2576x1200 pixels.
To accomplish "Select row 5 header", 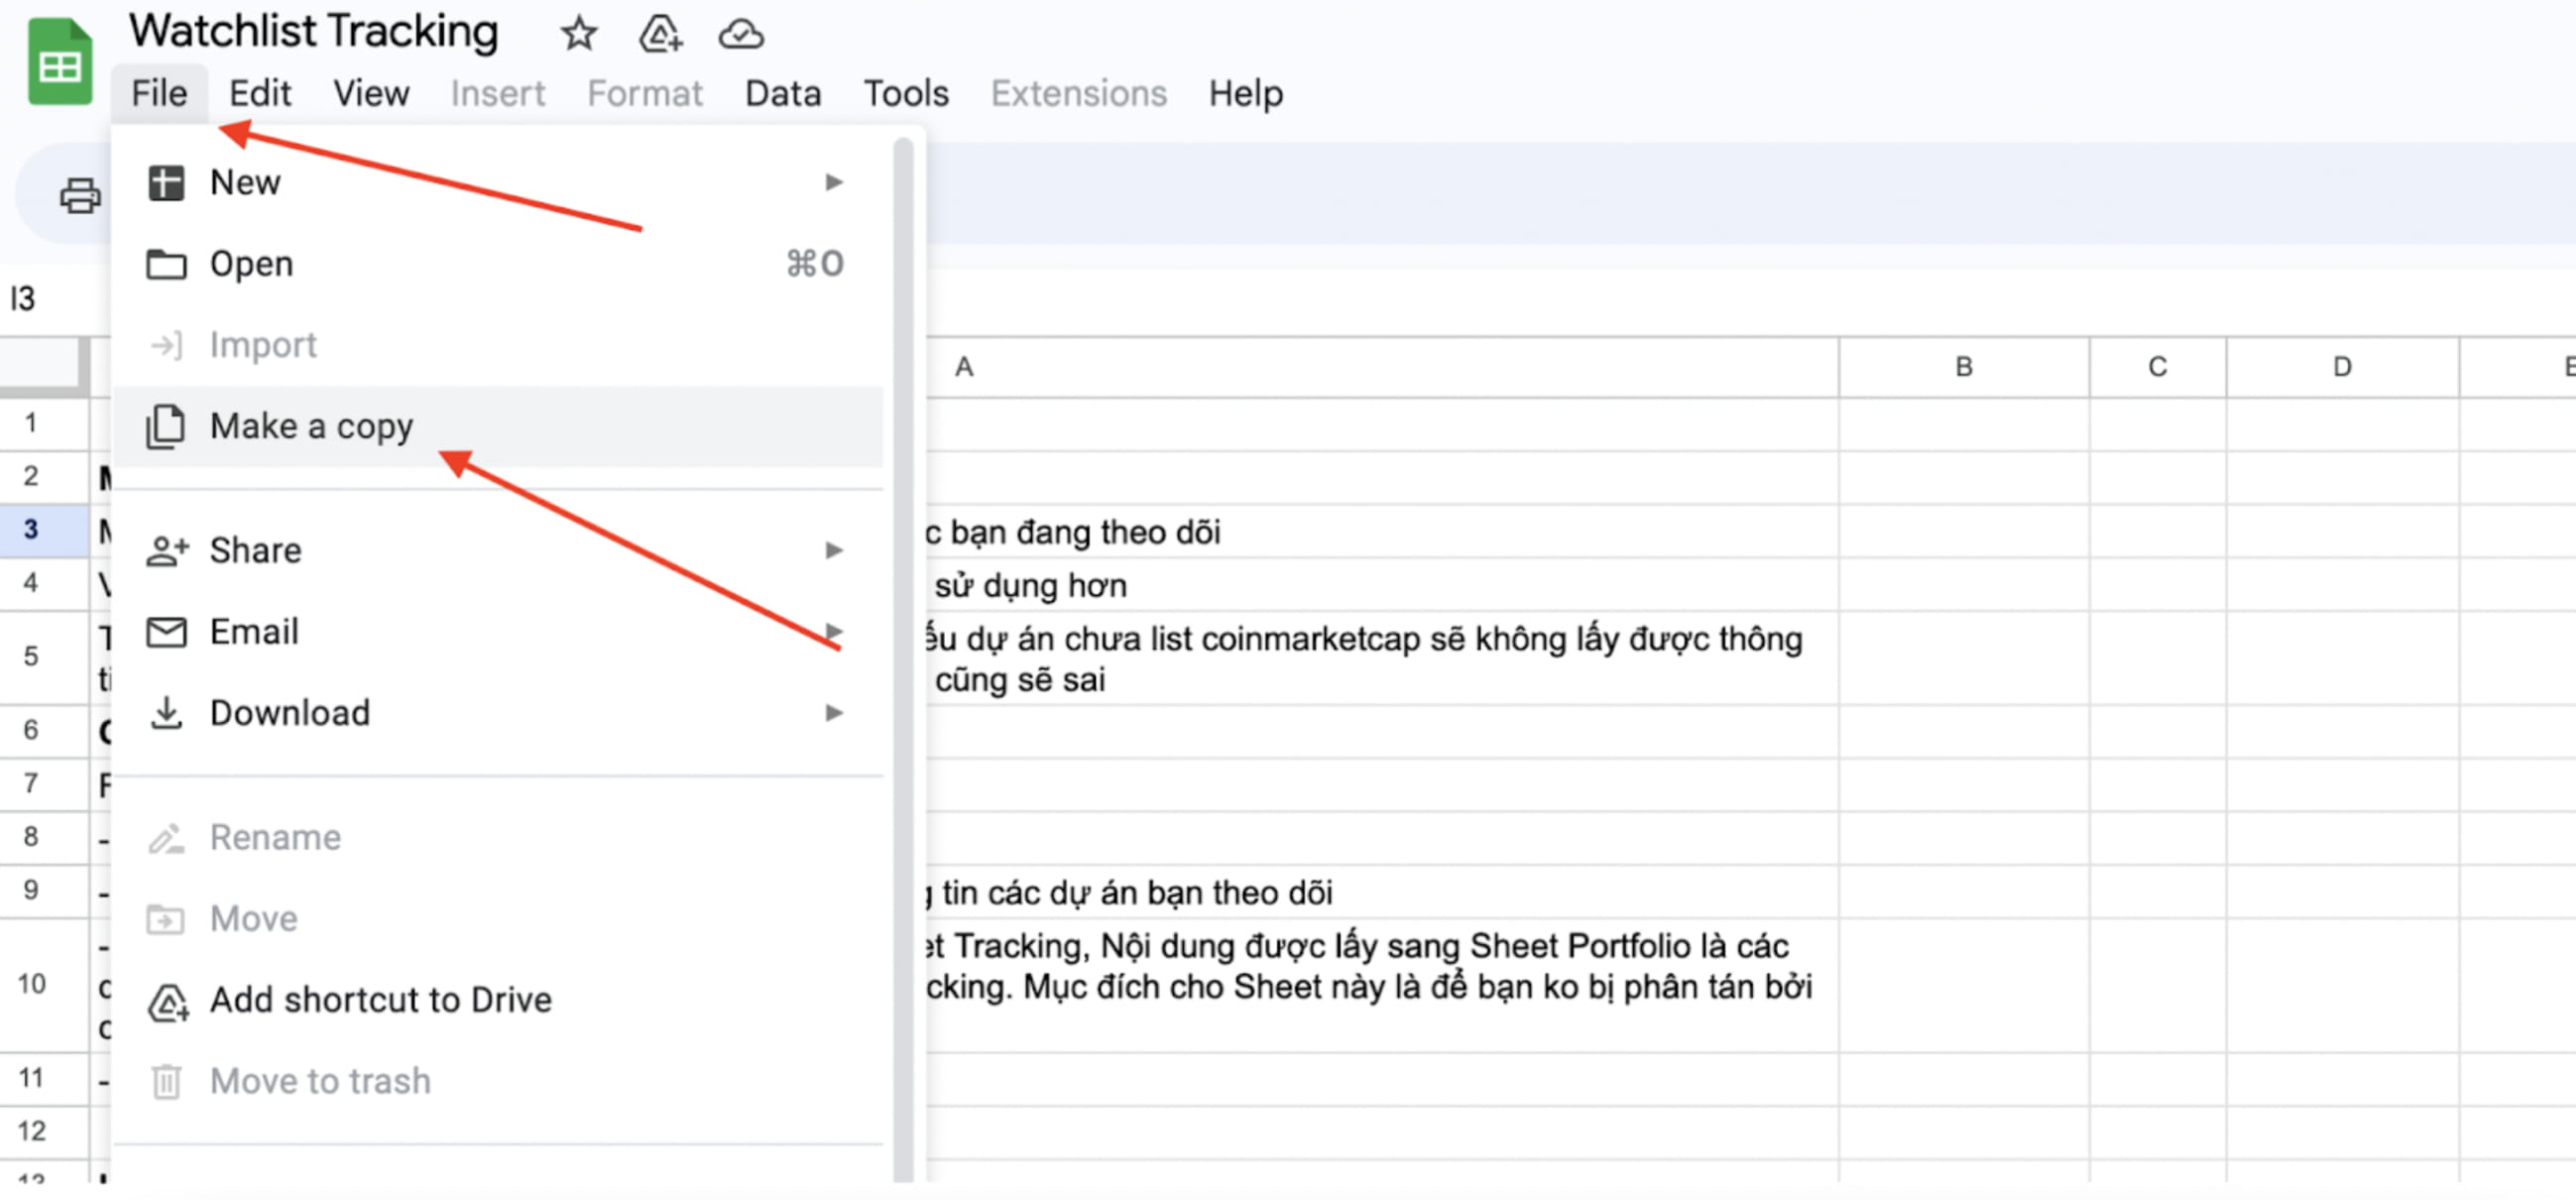I will click(31, 656).
